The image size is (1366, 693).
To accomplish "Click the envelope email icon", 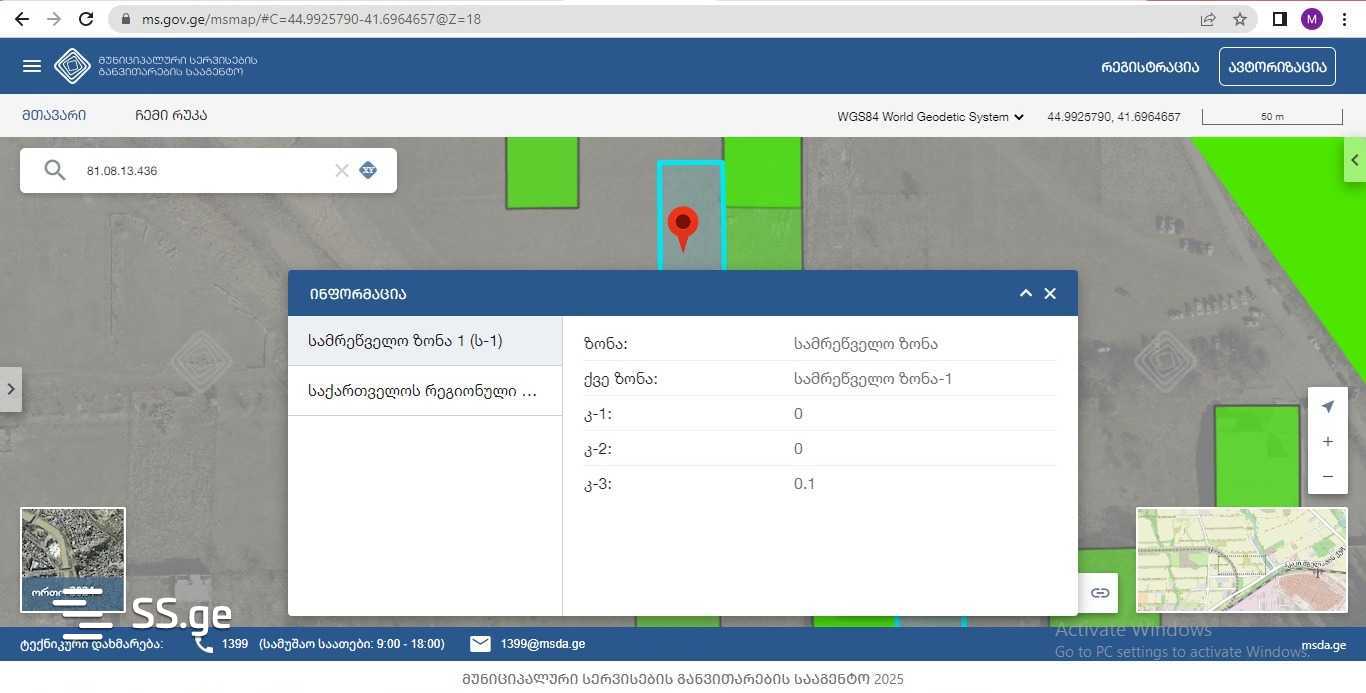I will [x=480, y=644].
